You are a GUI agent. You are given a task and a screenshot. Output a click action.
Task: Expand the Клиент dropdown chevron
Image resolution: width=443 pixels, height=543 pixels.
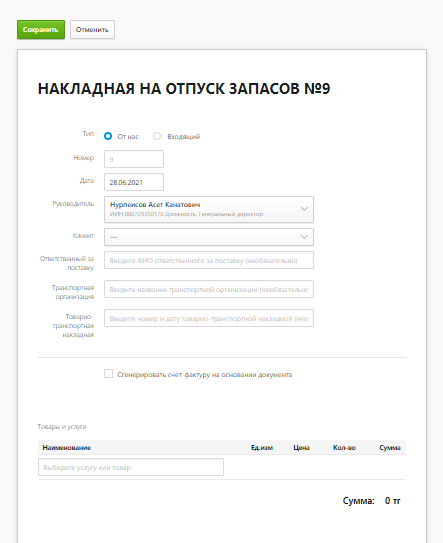pyautogui.click(x=304, y=237)
